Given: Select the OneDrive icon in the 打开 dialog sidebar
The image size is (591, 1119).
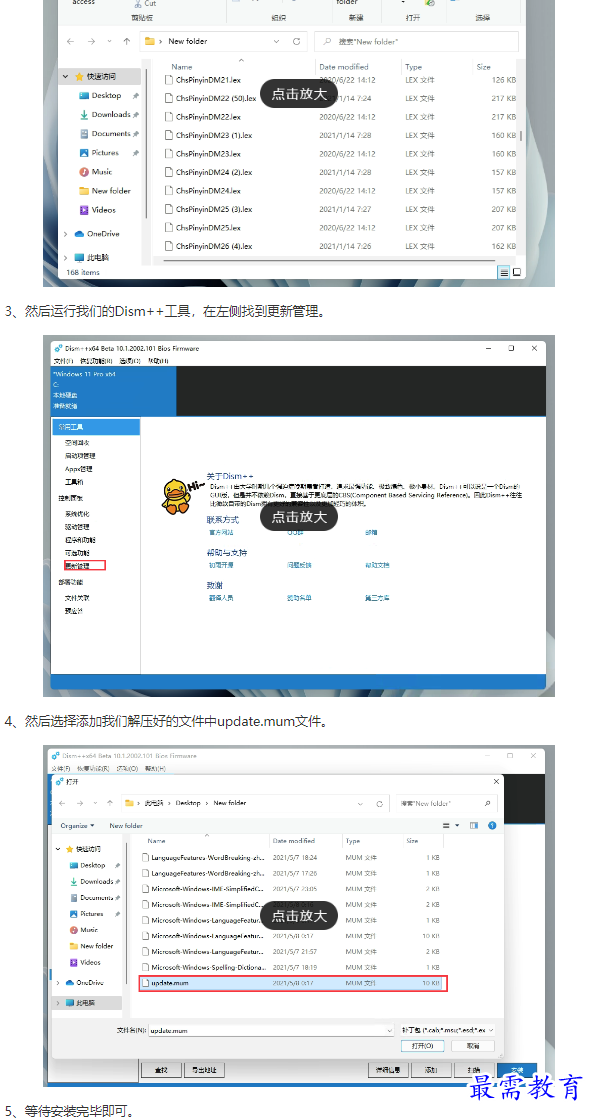Looking at the screenshot, I should (x=70, y=983).
